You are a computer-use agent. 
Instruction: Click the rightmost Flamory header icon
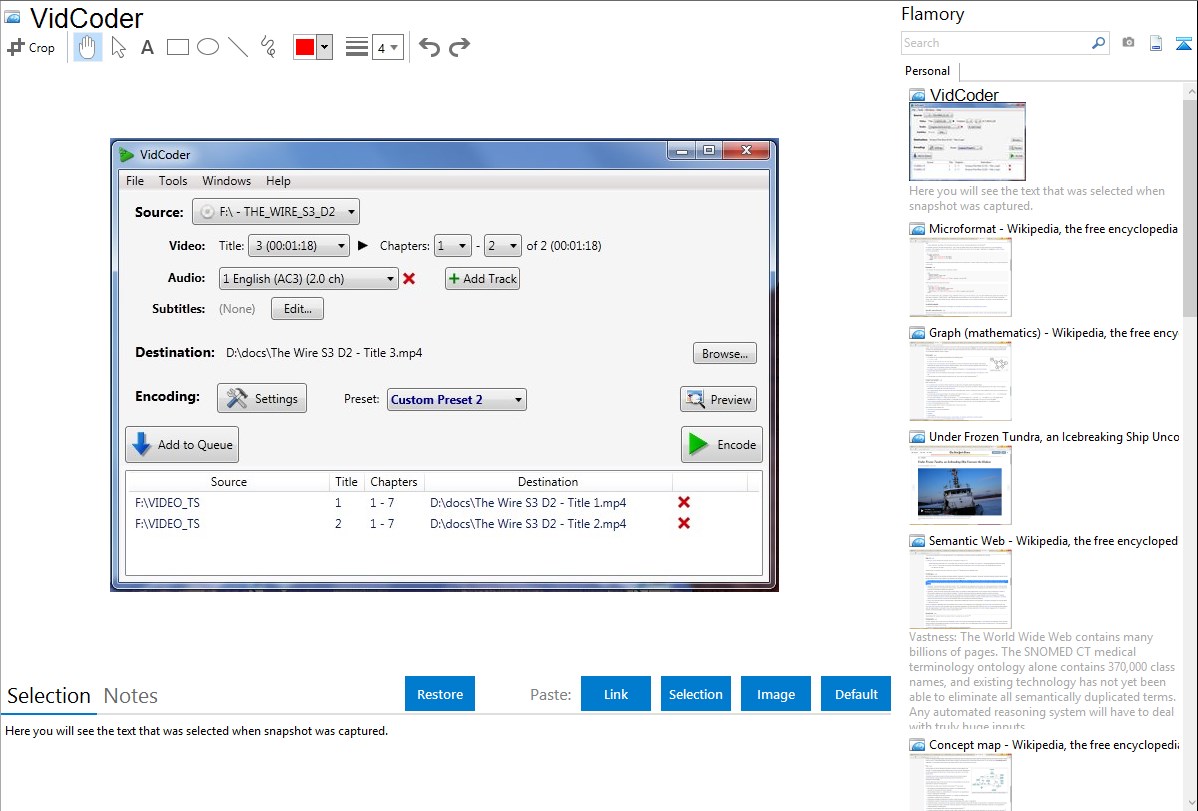[1183, 43]
